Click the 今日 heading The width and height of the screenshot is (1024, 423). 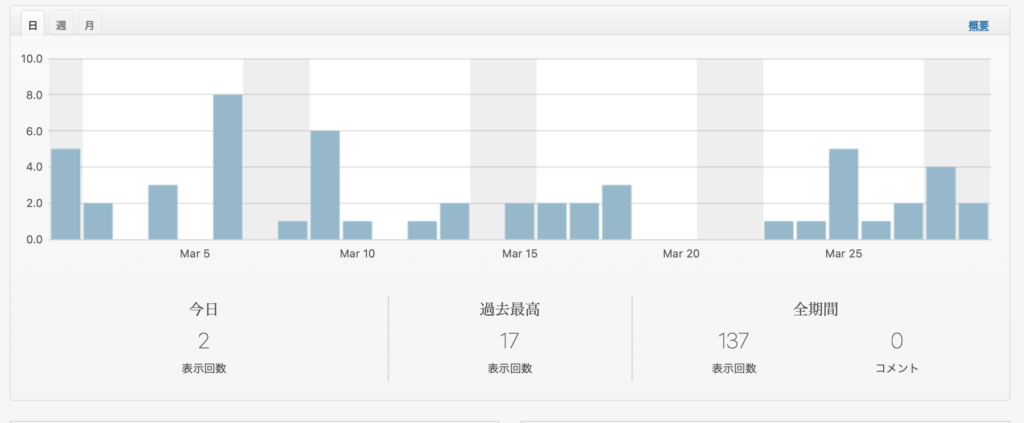coord(203,309)
